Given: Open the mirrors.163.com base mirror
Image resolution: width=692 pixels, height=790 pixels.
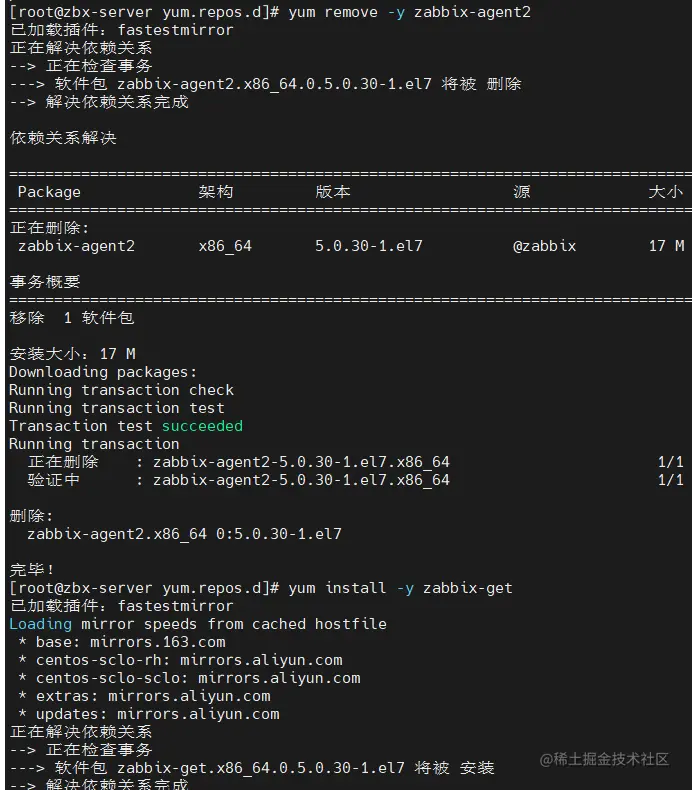Looking at the screenshot, I should 157,642.
